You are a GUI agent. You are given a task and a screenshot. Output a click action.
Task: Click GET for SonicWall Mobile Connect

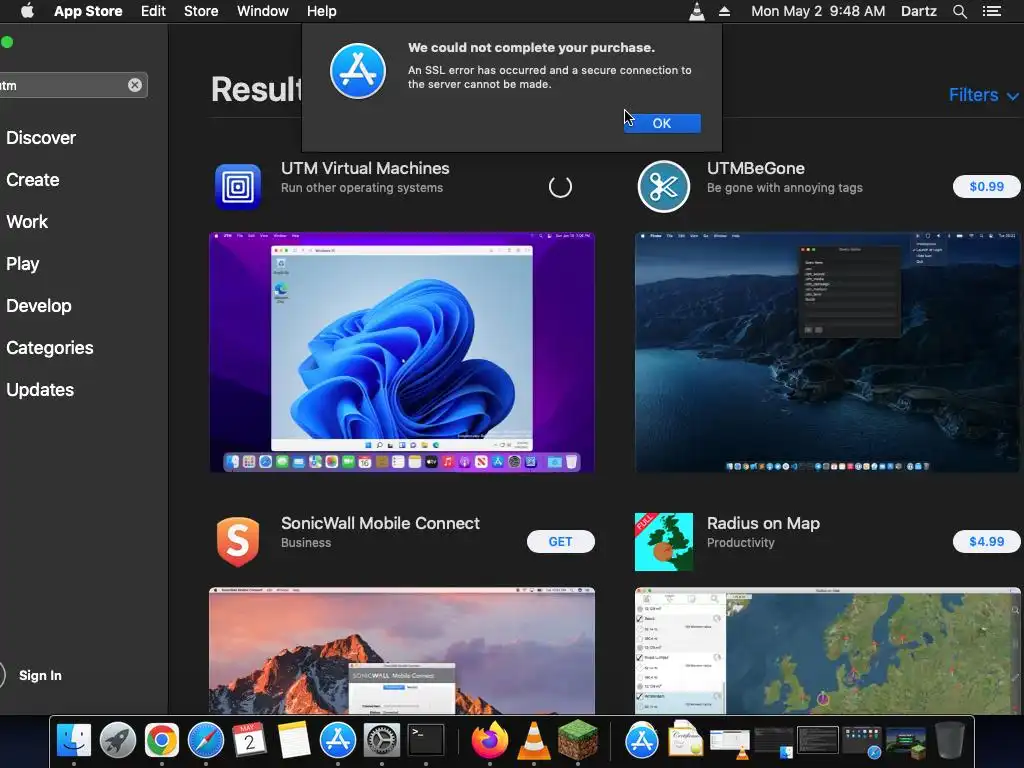click(560, 542)
